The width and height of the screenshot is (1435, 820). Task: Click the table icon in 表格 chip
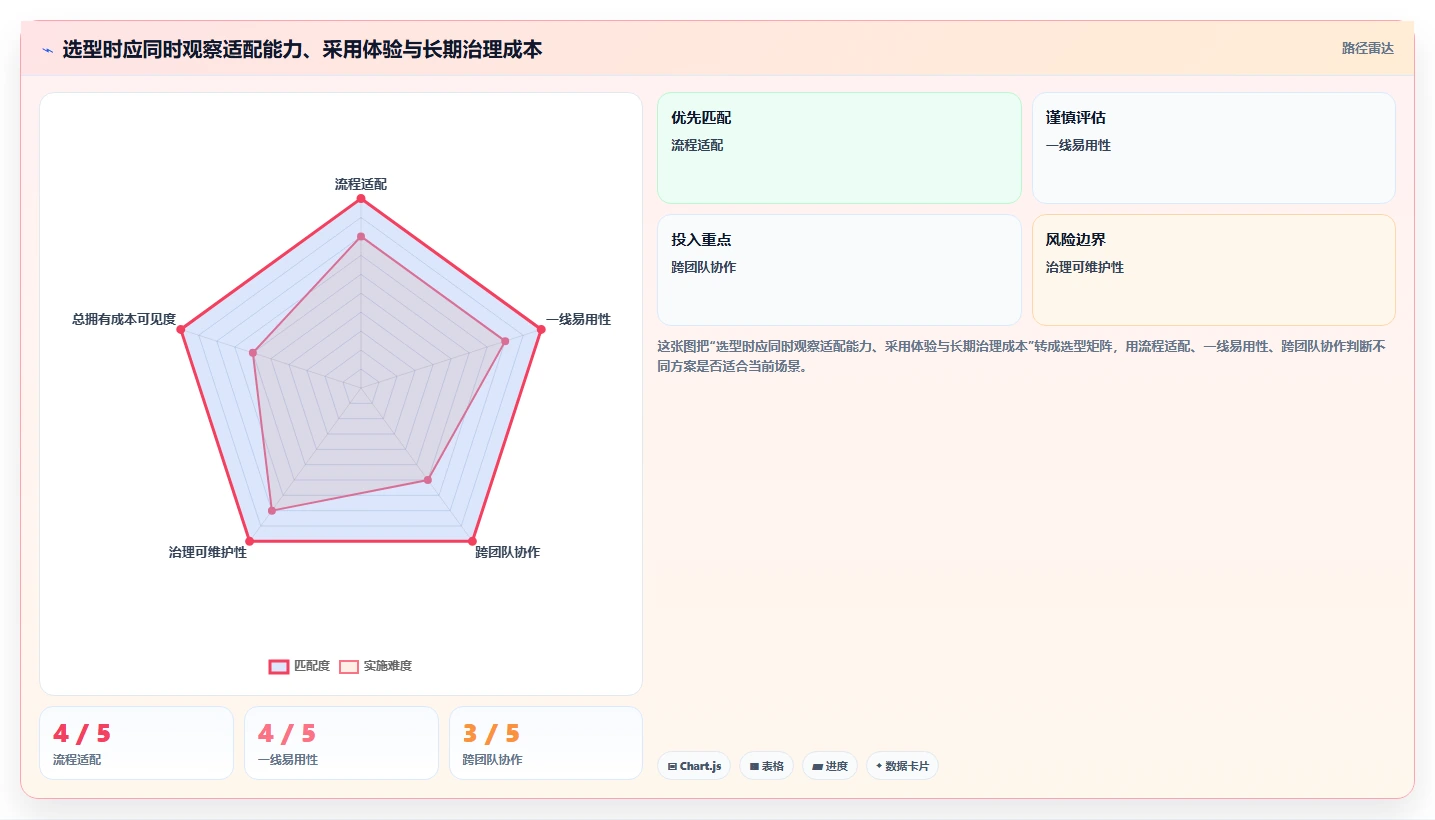tap(754, 767)
